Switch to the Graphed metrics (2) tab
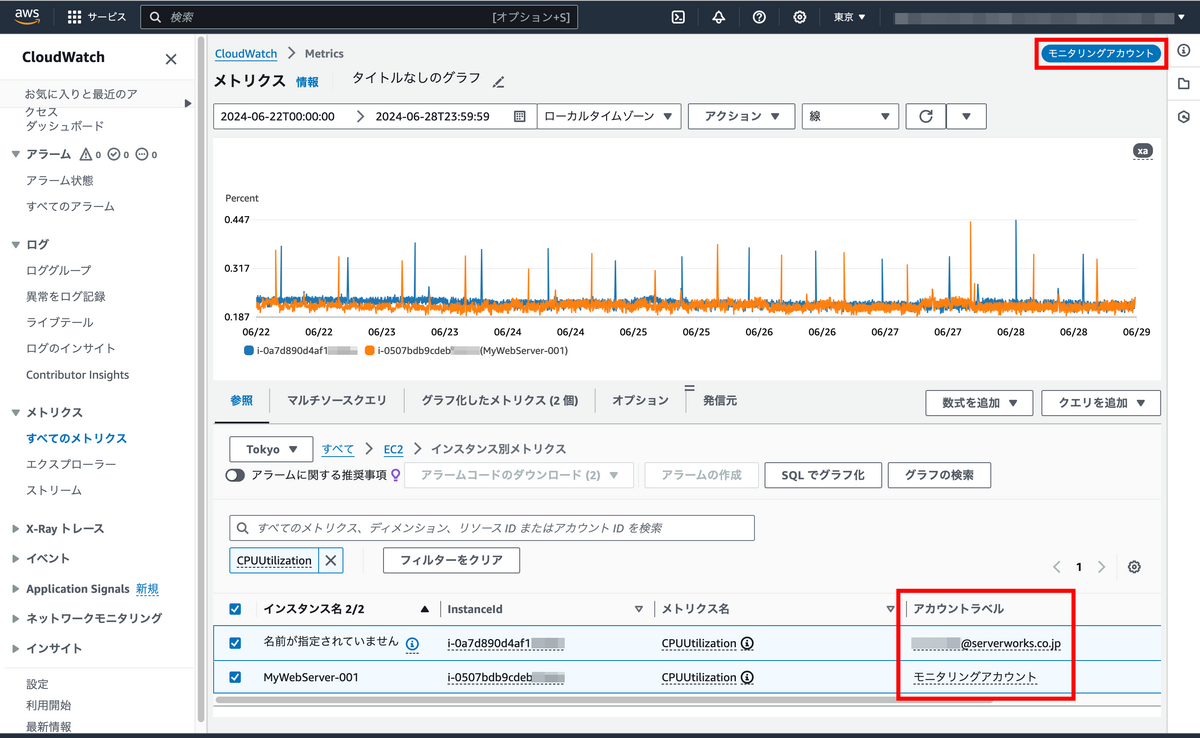This screenshot has height=738, width=1200. 500,400
